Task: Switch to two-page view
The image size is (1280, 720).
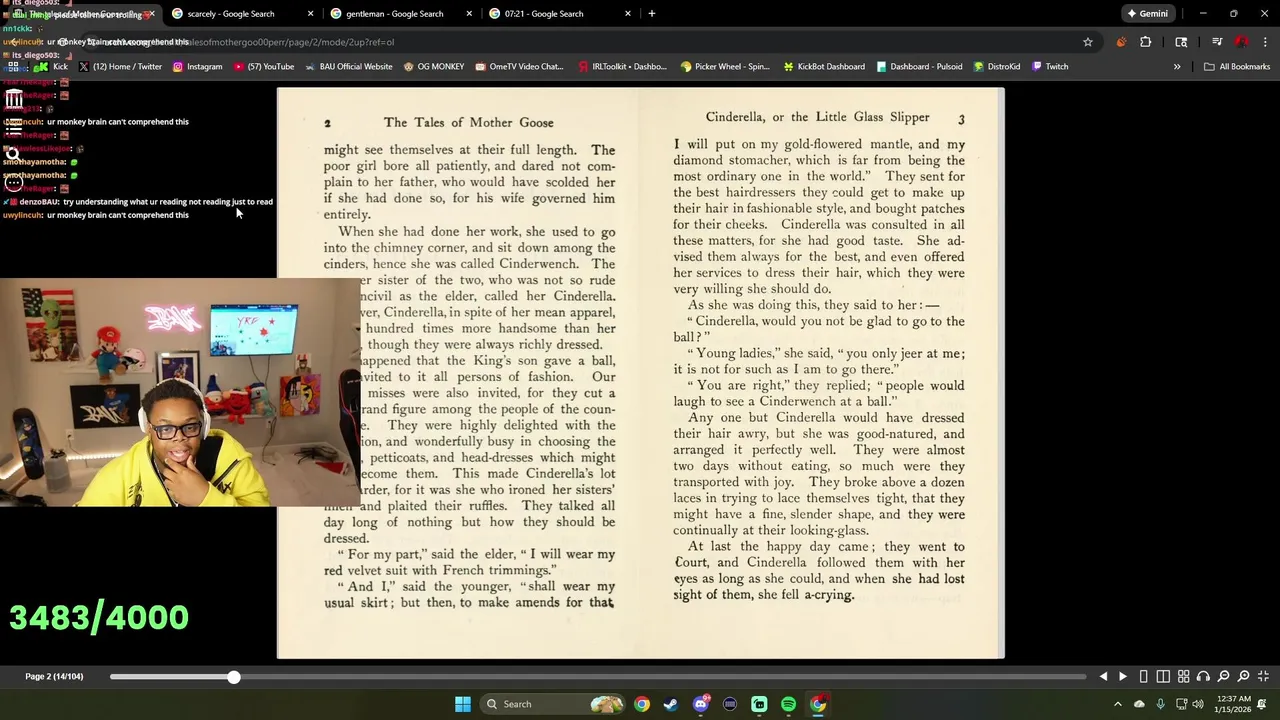Action: point(1163,677)
